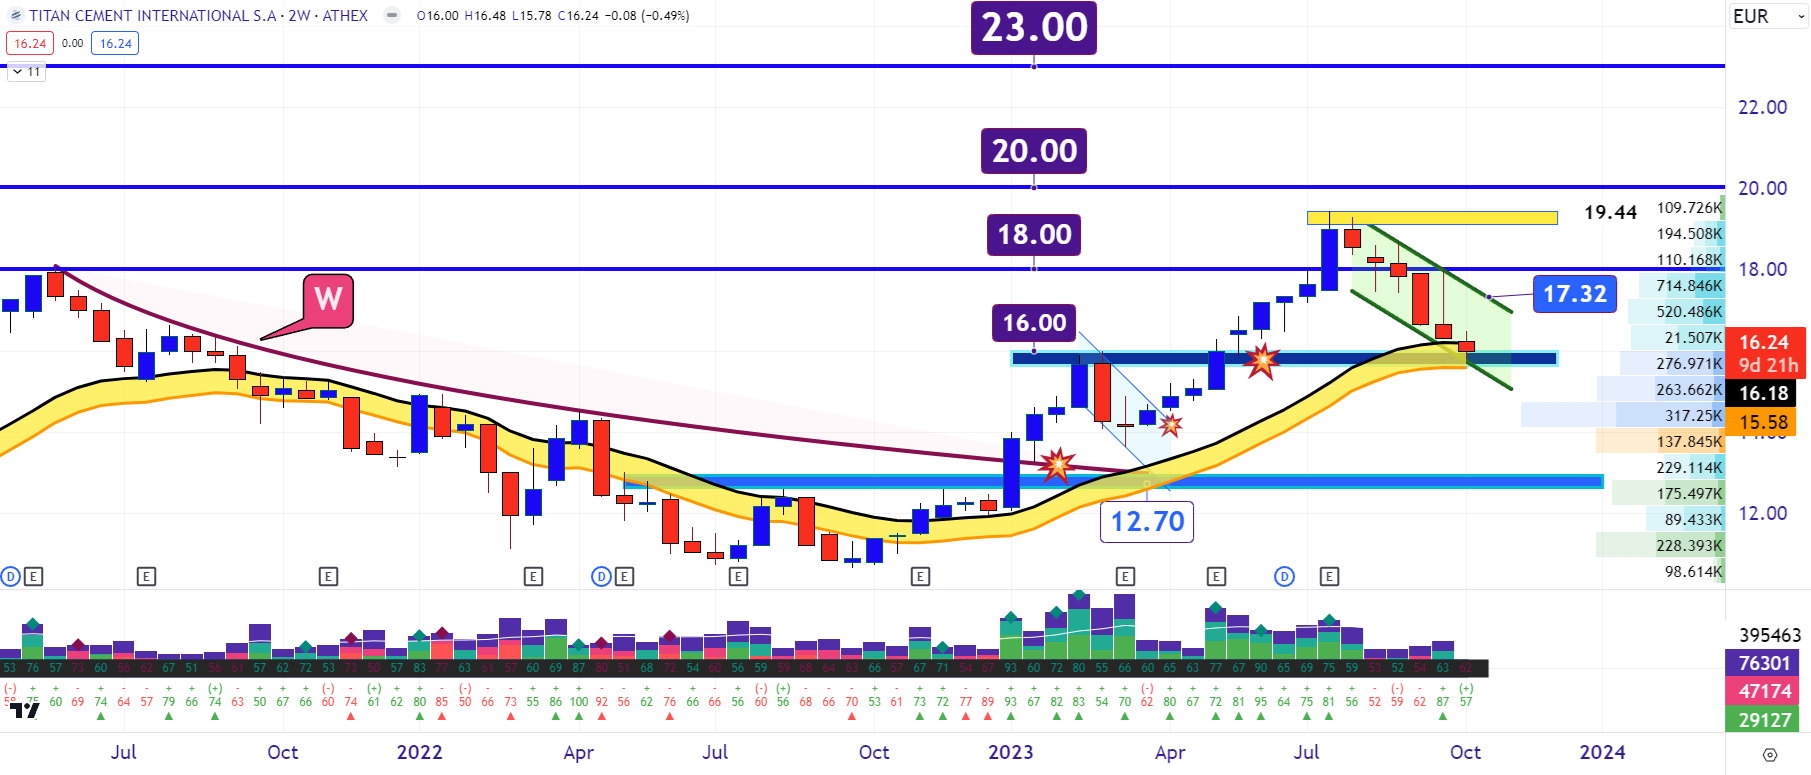
Task: Click the orange 15.58 tag on price axis
Action: (x=1763, y=422)
